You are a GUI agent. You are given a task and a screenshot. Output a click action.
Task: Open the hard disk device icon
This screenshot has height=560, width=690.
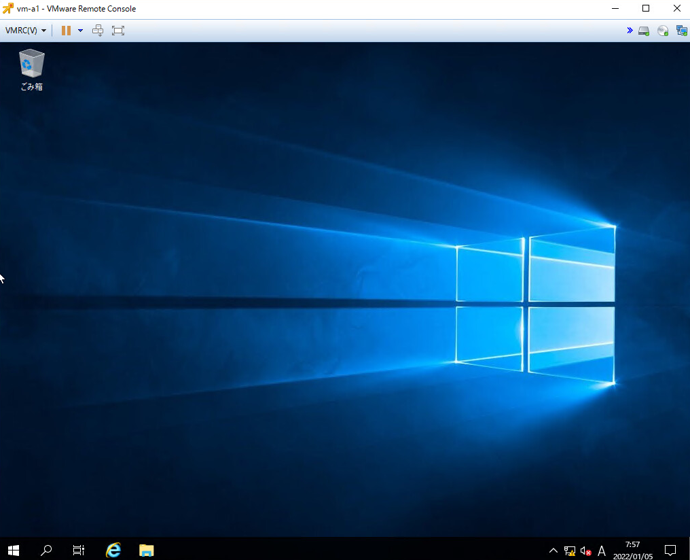tap(644, 31)
